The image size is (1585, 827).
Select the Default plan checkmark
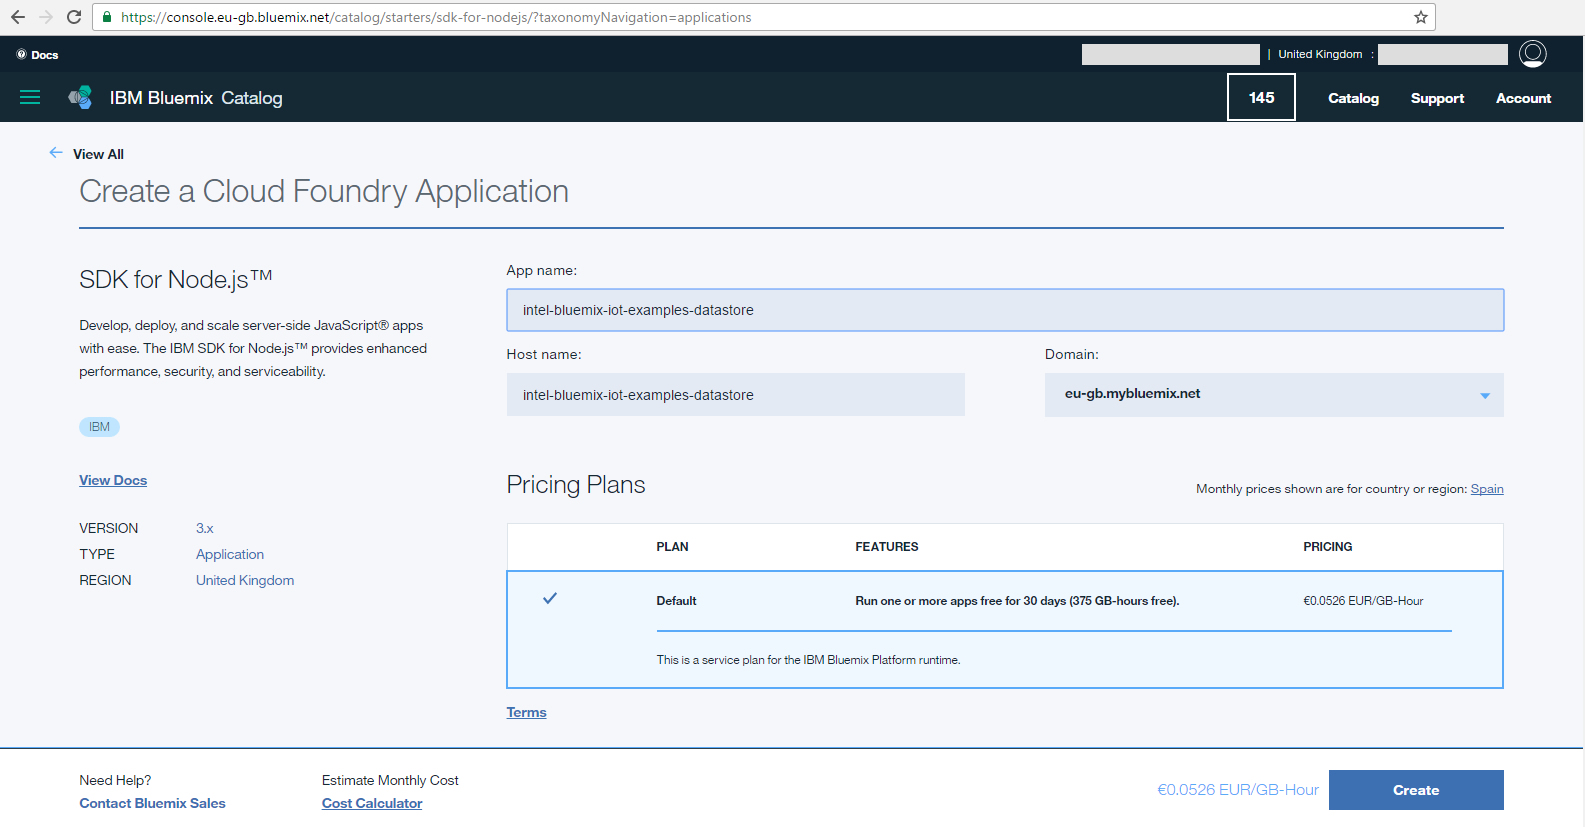coord(549,598)
